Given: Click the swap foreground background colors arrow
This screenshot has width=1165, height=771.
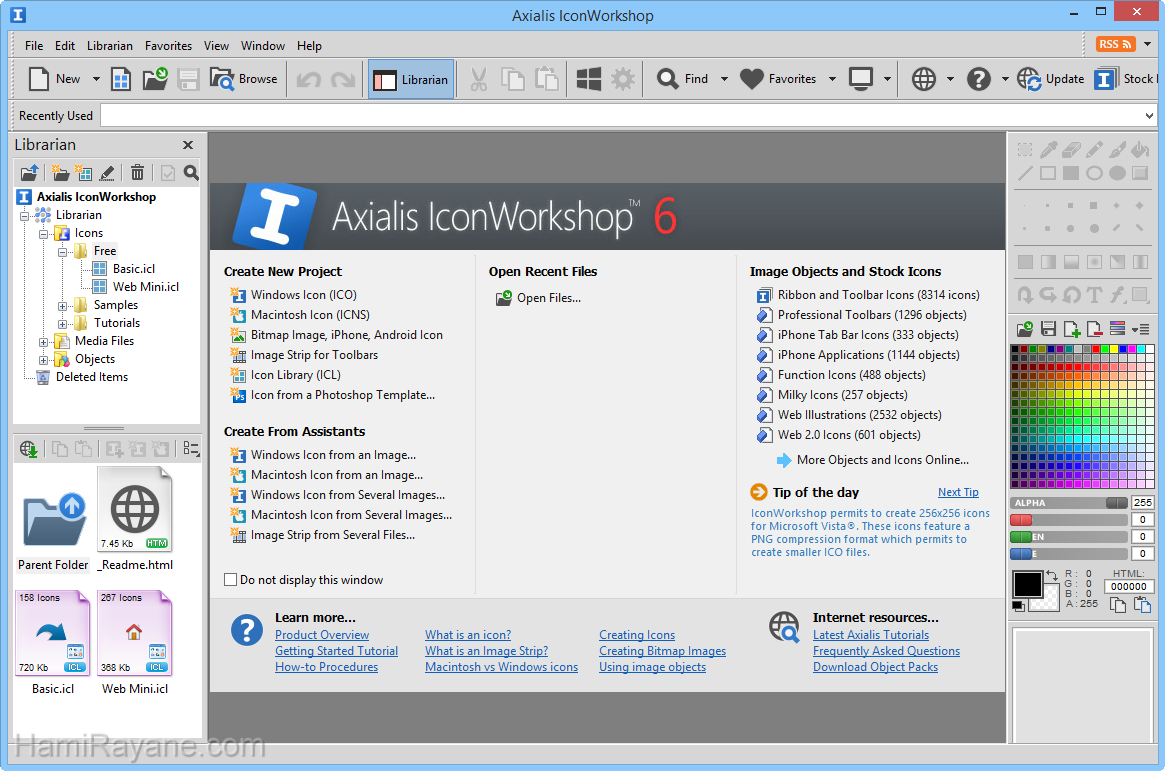Looking at the screenshot, I should coord(1051,575).
